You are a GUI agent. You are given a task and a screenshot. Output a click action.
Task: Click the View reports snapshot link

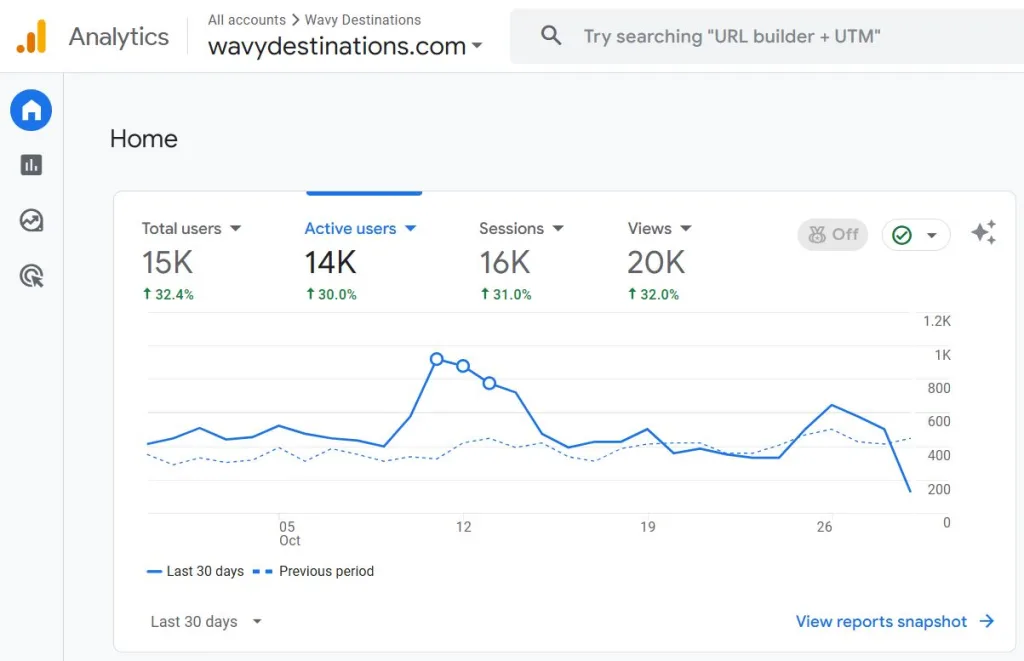[x=883, y=621]
